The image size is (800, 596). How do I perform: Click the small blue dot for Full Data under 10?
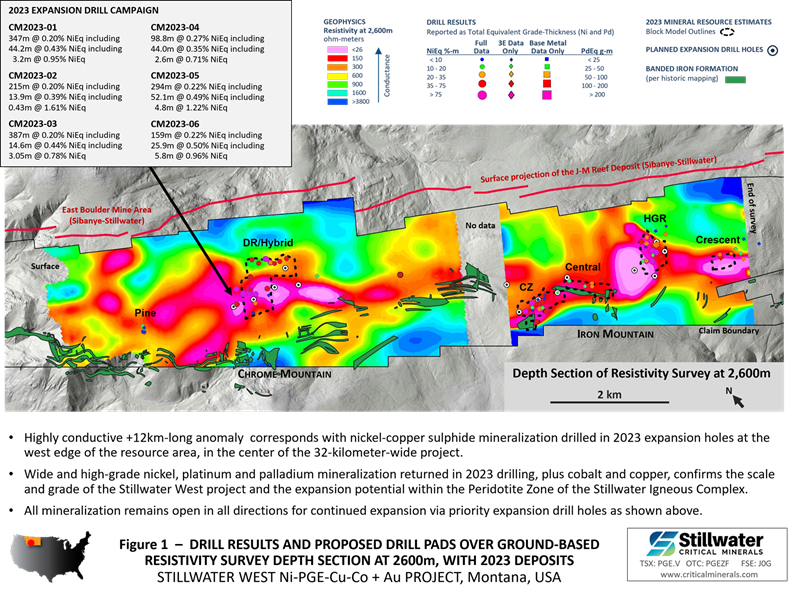tap(482, 60)
